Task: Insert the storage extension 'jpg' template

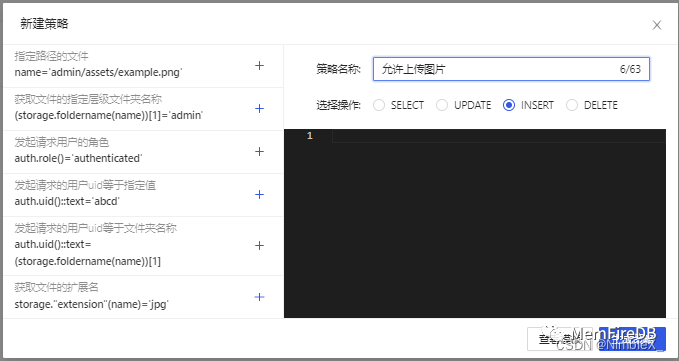Action: tap(259, 297)
